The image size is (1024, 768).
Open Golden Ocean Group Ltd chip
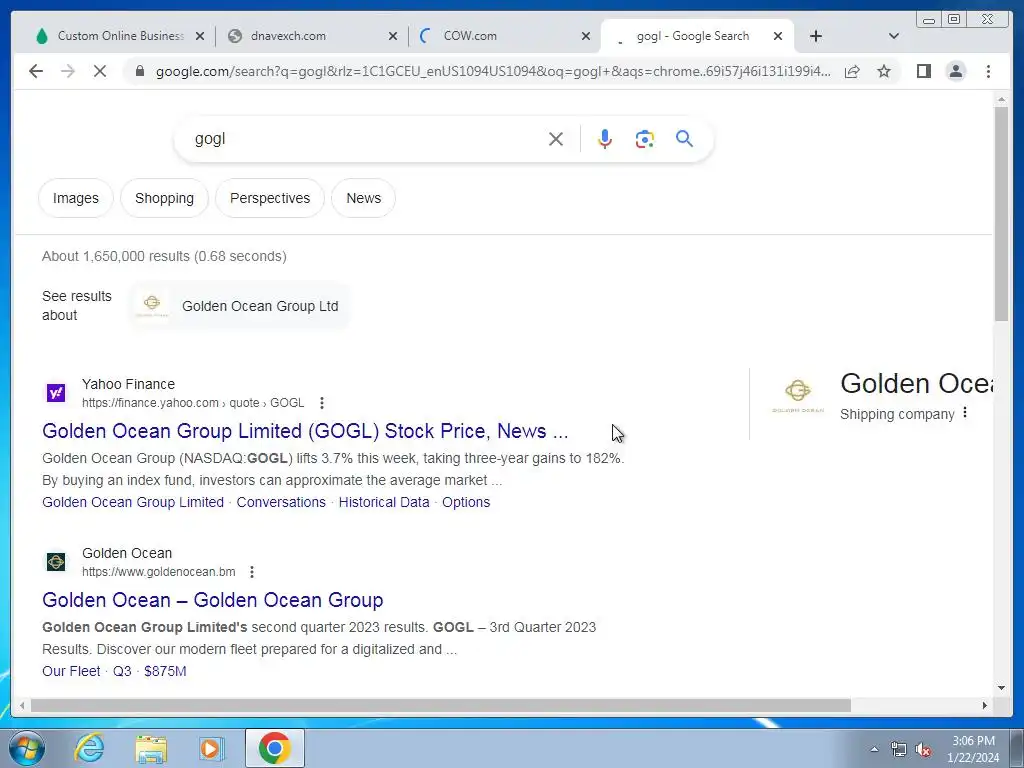pos(239,306)
